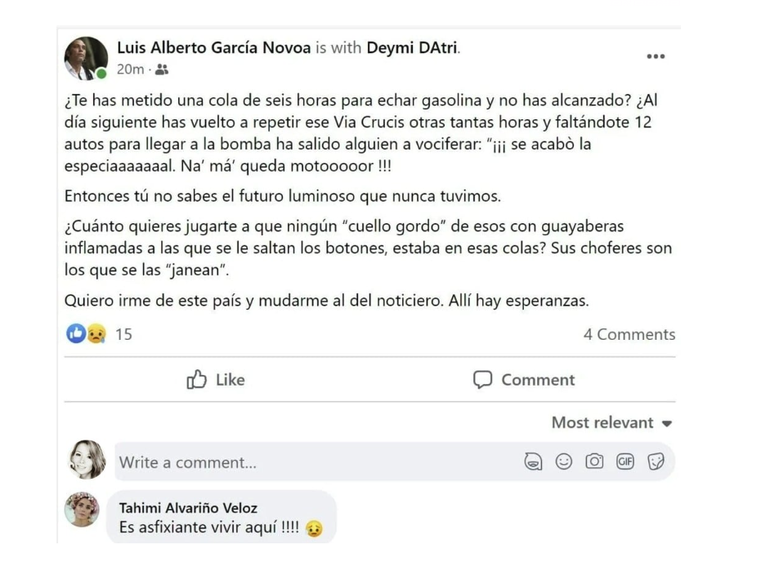The image size is (770, 567).
Task: Open the 4 Comments link
Action: pos(629,334)
